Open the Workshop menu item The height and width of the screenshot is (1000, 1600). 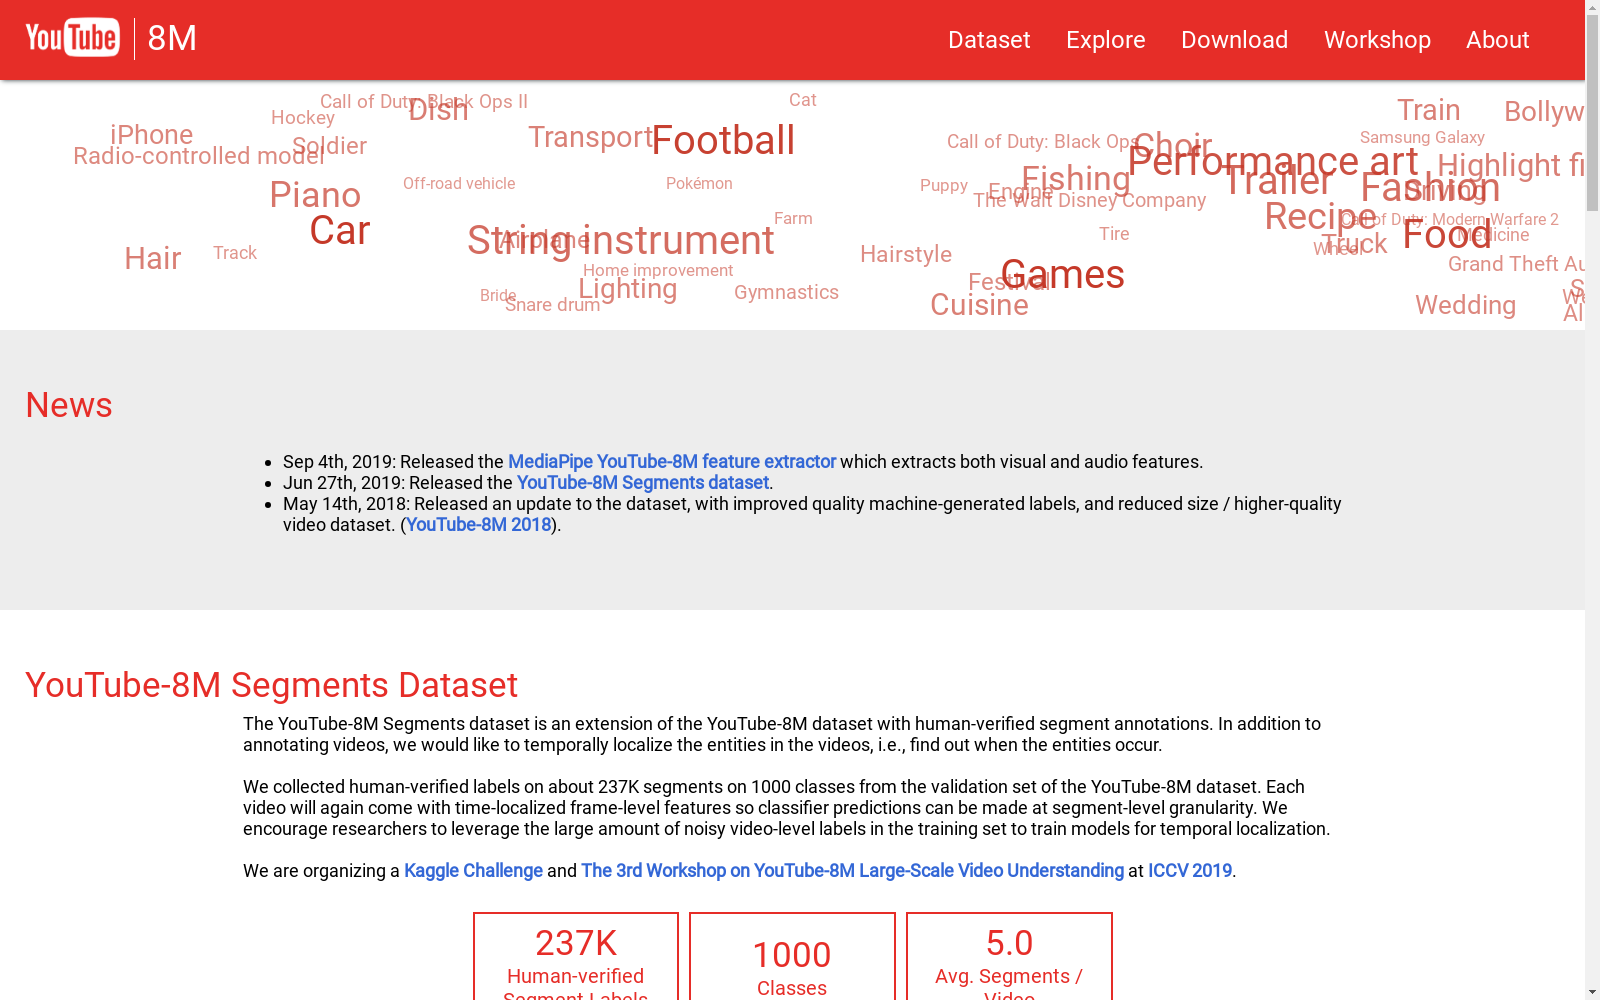coord(1377,40)
